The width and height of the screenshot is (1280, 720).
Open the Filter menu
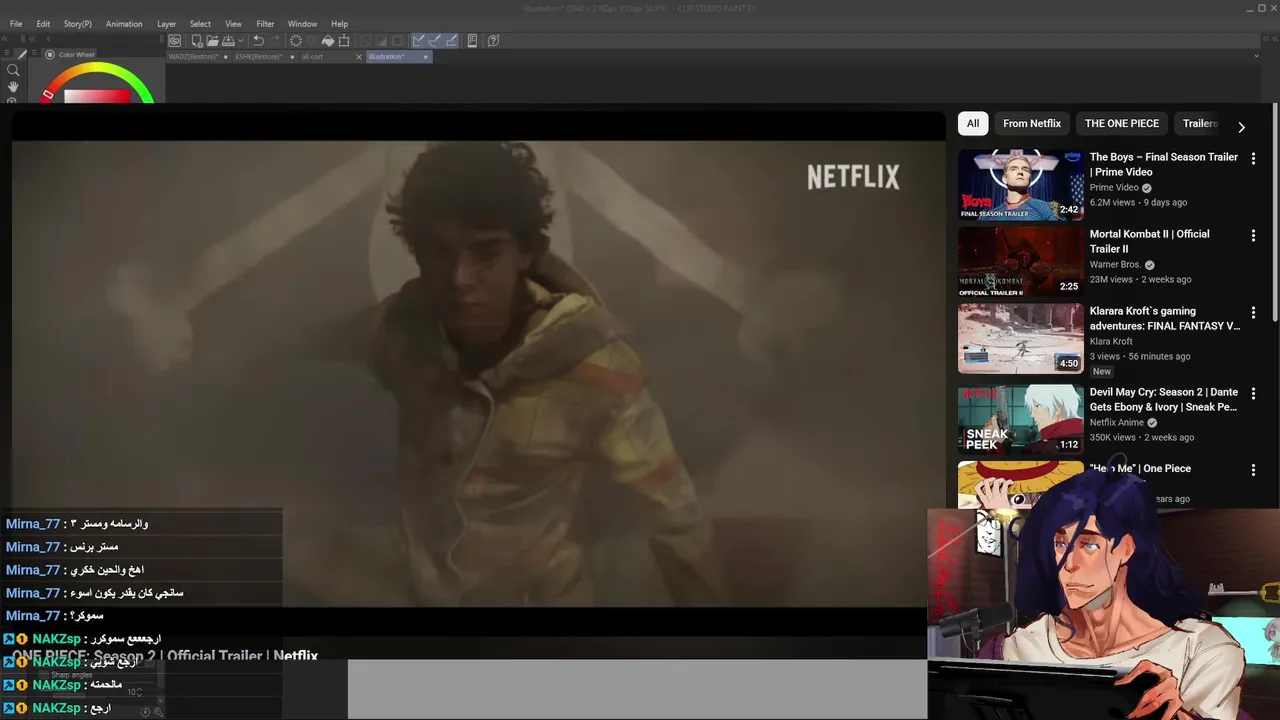(x=265, y=24)
